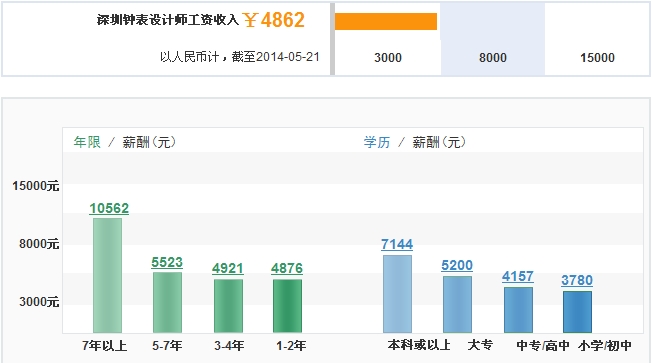Click the 15000元 y-axis label

(x=36, y=186)
